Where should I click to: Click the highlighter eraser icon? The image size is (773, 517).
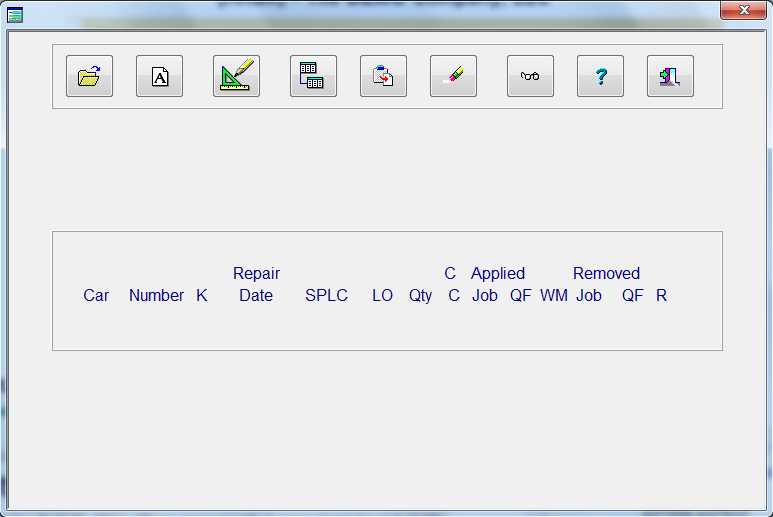coord(453,76)
